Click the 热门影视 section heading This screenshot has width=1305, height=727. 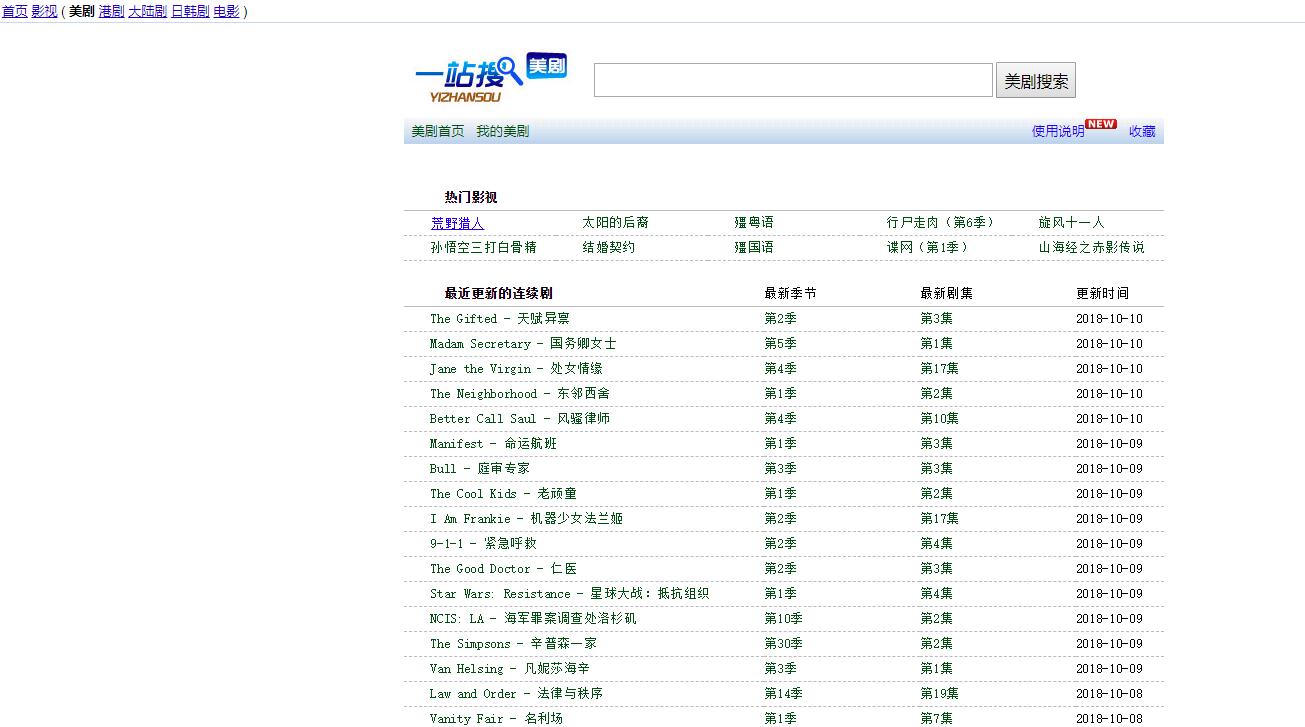click(471, 198)
